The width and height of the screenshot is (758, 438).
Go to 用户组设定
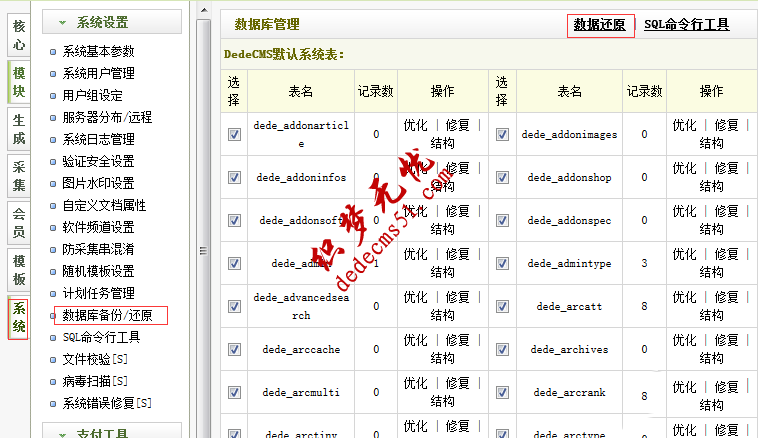click(92, 95)
